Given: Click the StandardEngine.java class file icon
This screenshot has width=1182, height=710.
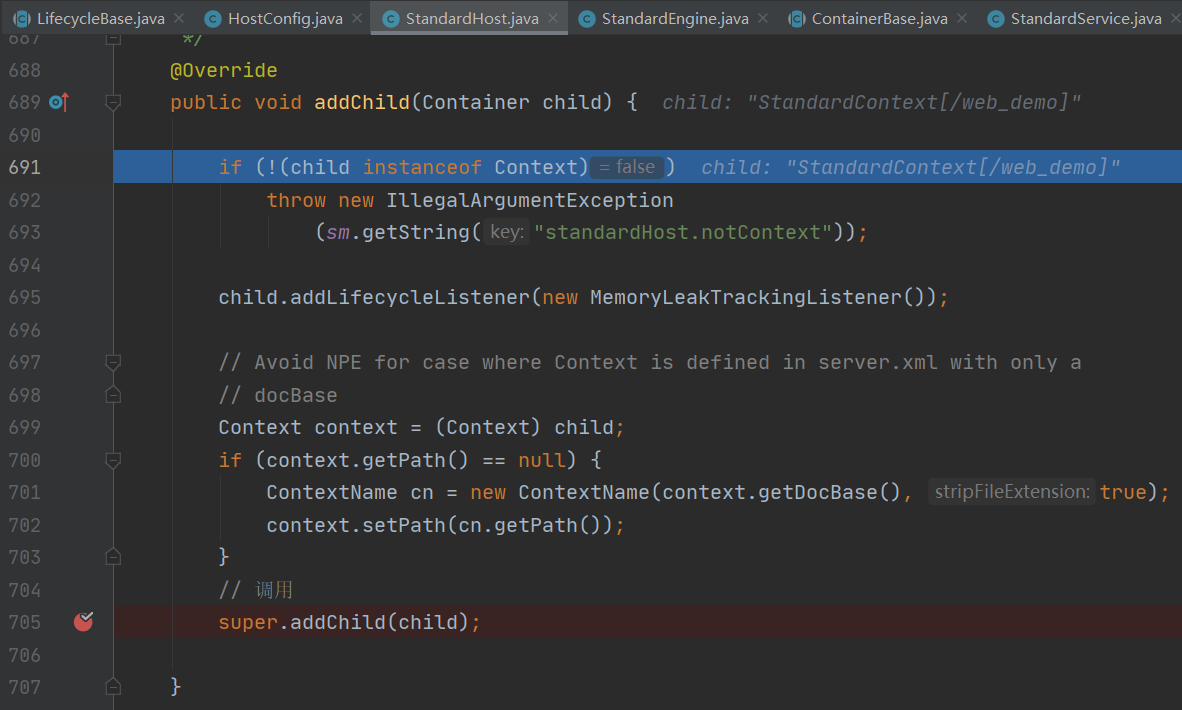Looking at the screenshot, I should coord(586,19).
